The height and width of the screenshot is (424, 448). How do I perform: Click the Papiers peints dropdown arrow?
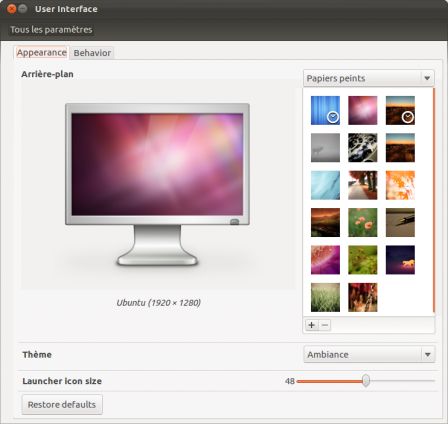click(x=427, y=78)
